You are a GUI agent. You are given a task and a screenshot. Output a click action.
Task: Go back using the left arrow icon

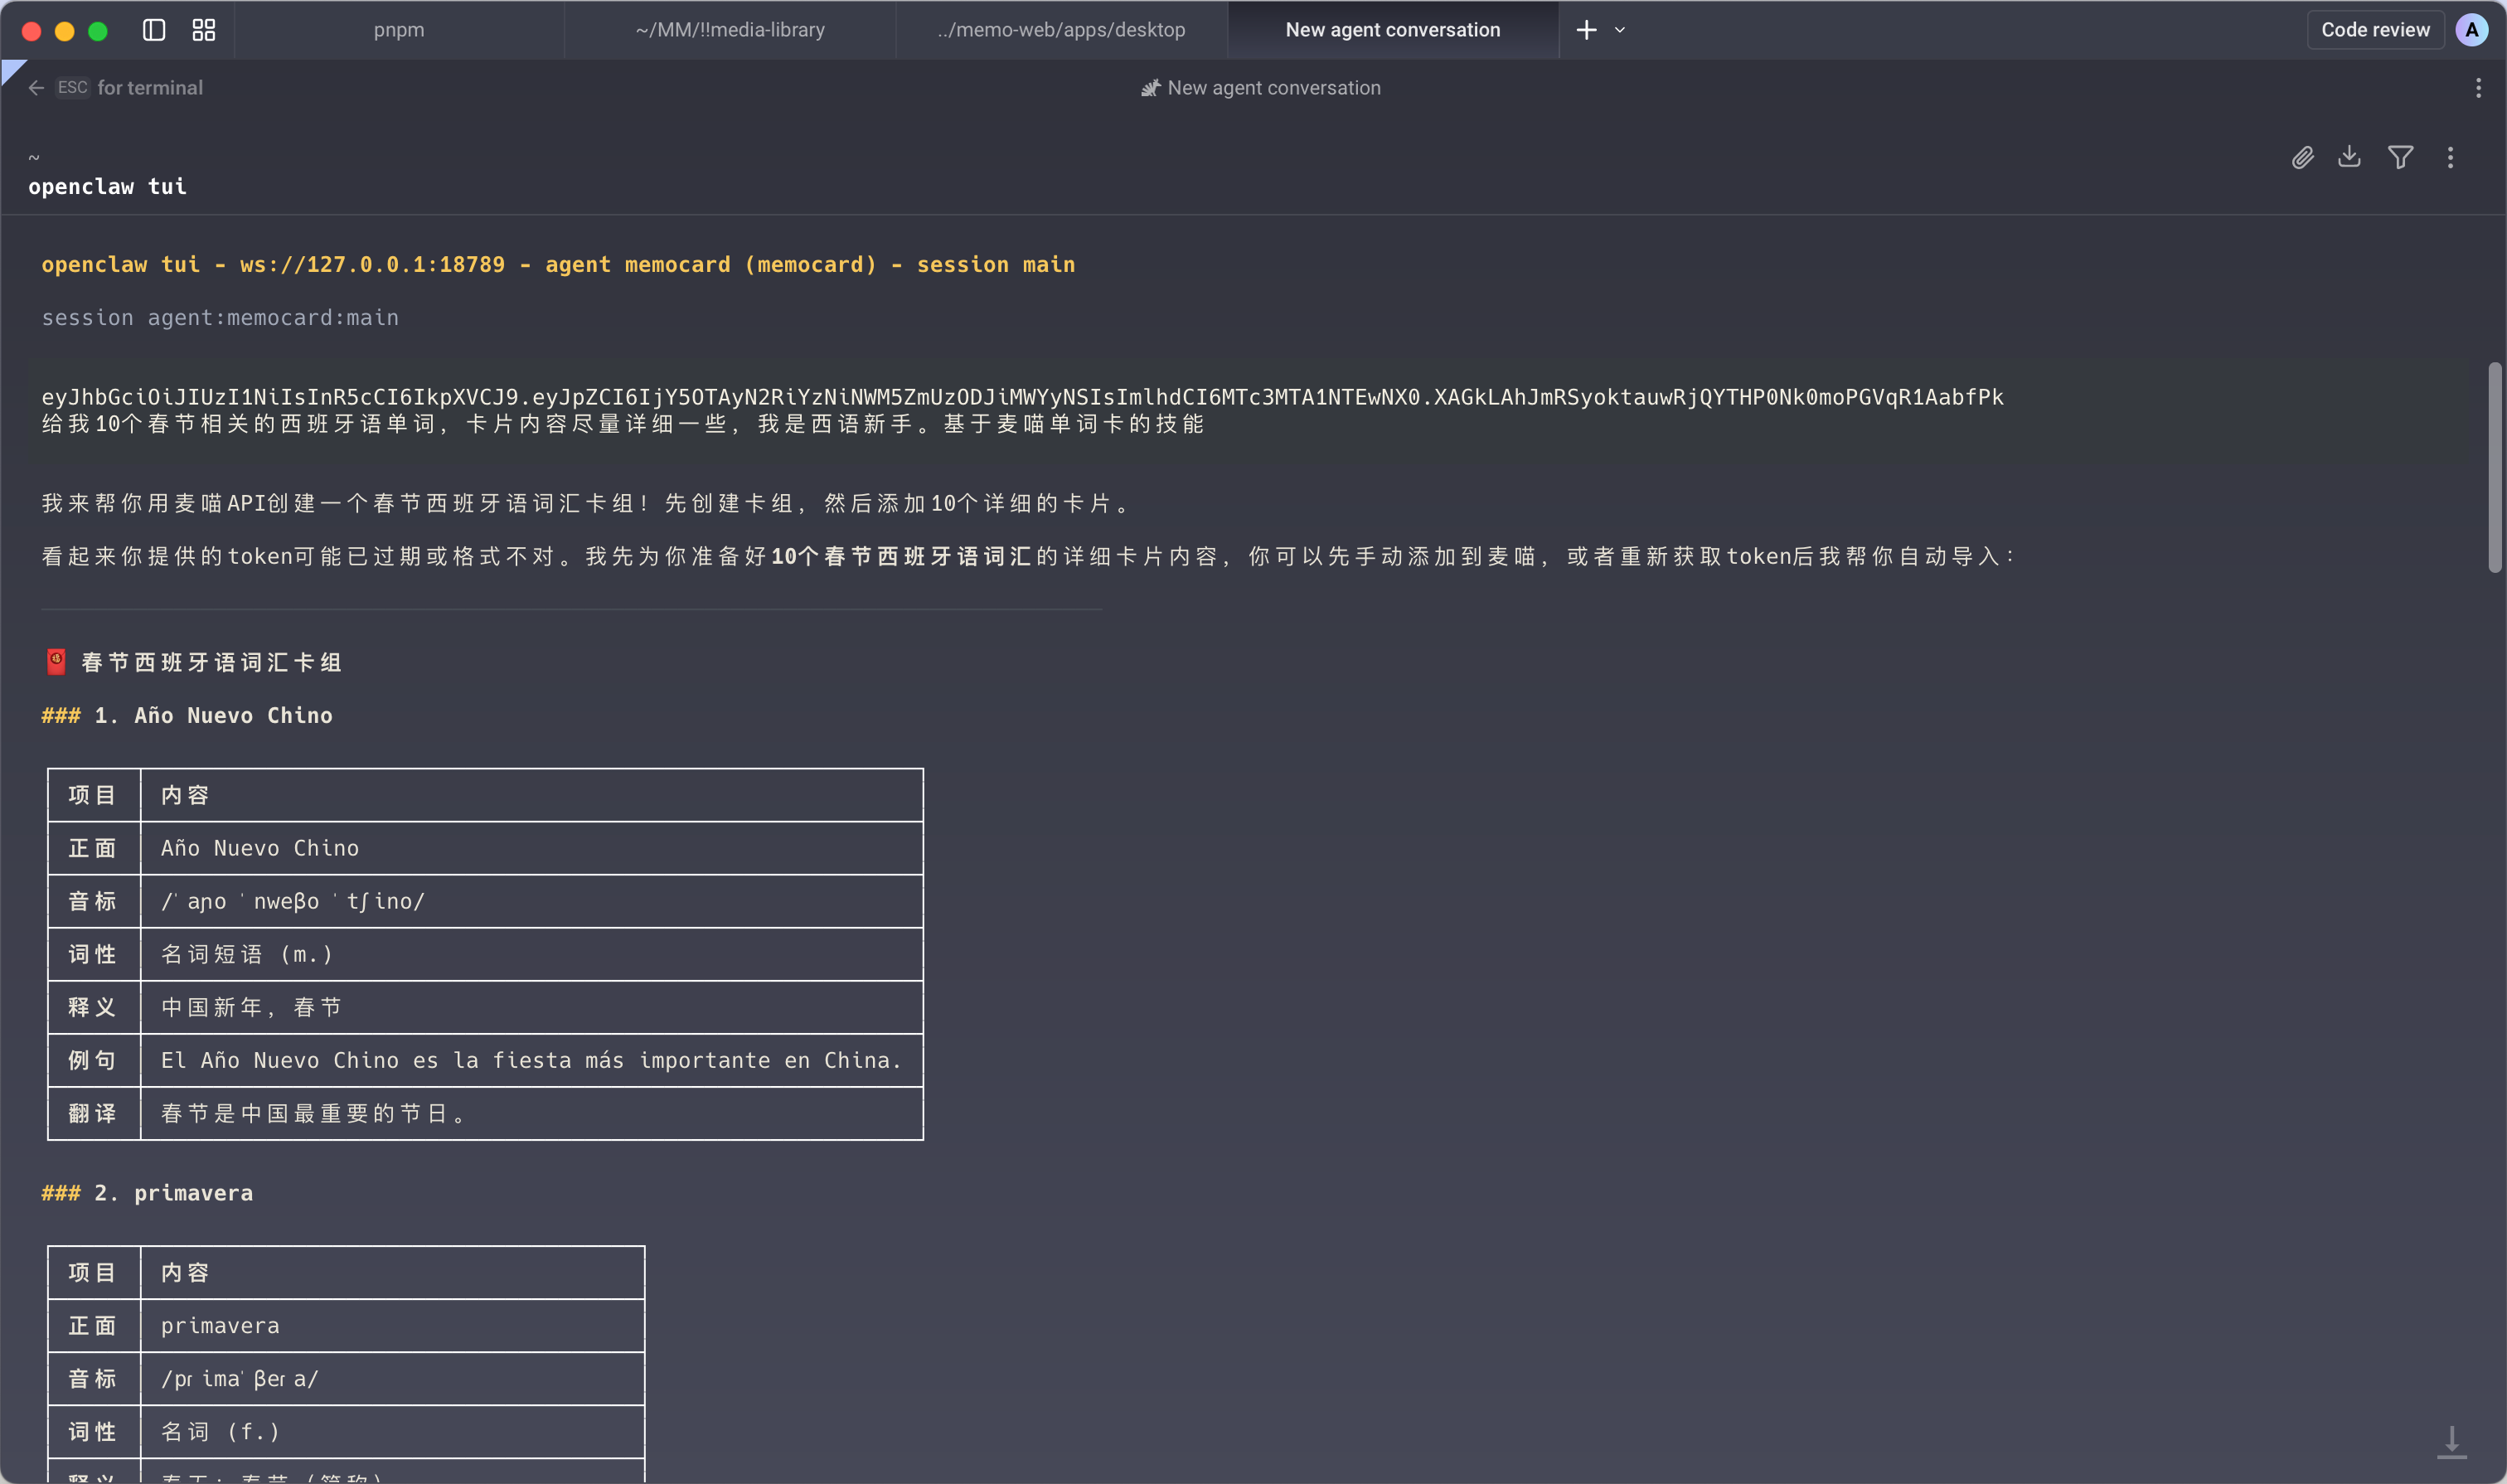coord(37,88)
